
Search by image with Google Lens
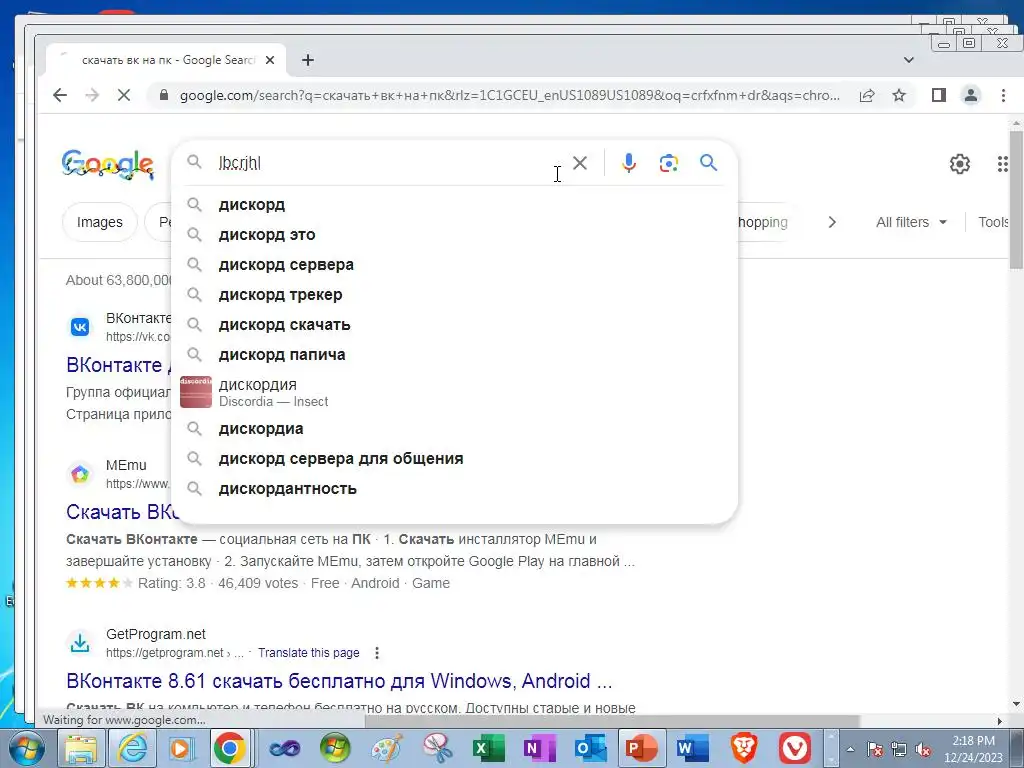668,163
